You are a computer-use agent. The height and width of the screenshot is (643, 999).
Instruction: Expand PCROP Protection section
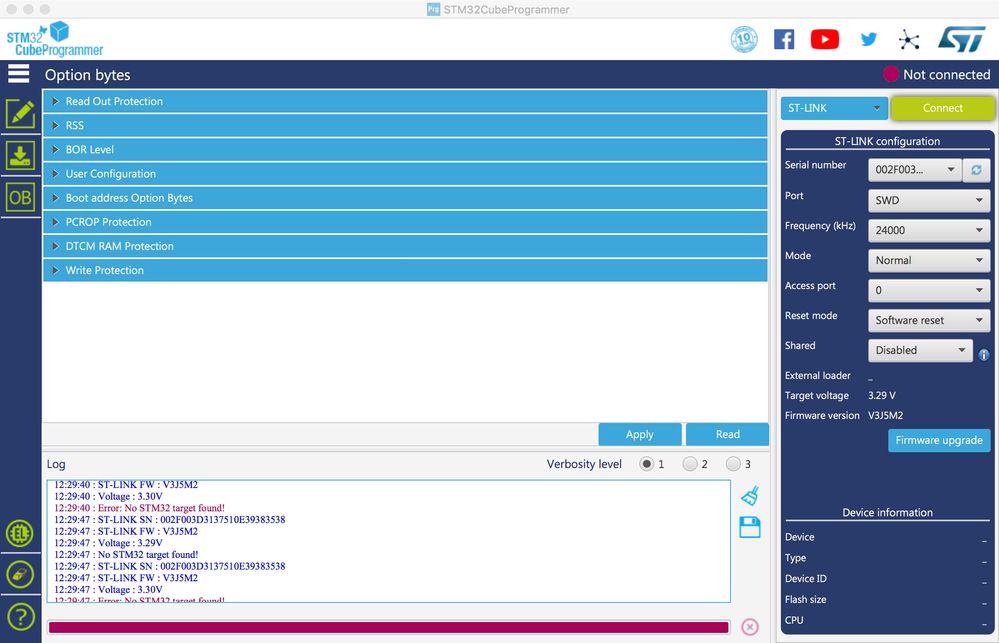(405, 222)
